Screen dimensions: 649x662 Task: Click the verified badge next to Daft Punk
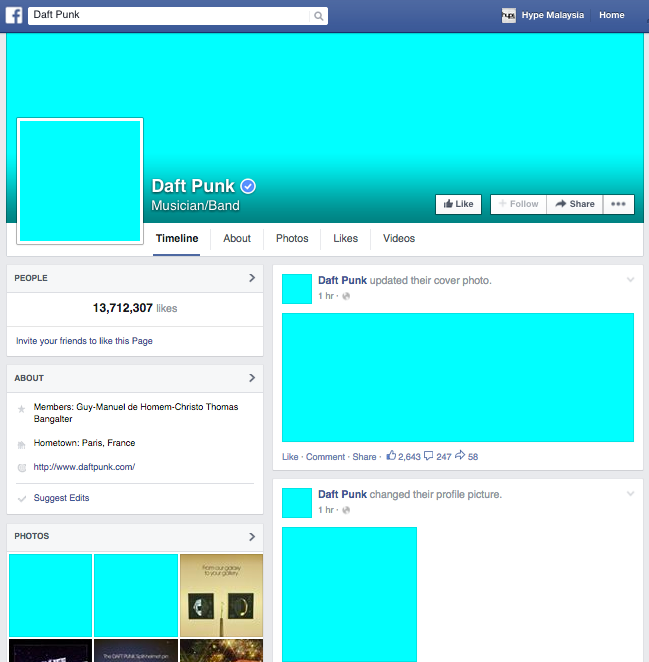[x=249, y=186]
